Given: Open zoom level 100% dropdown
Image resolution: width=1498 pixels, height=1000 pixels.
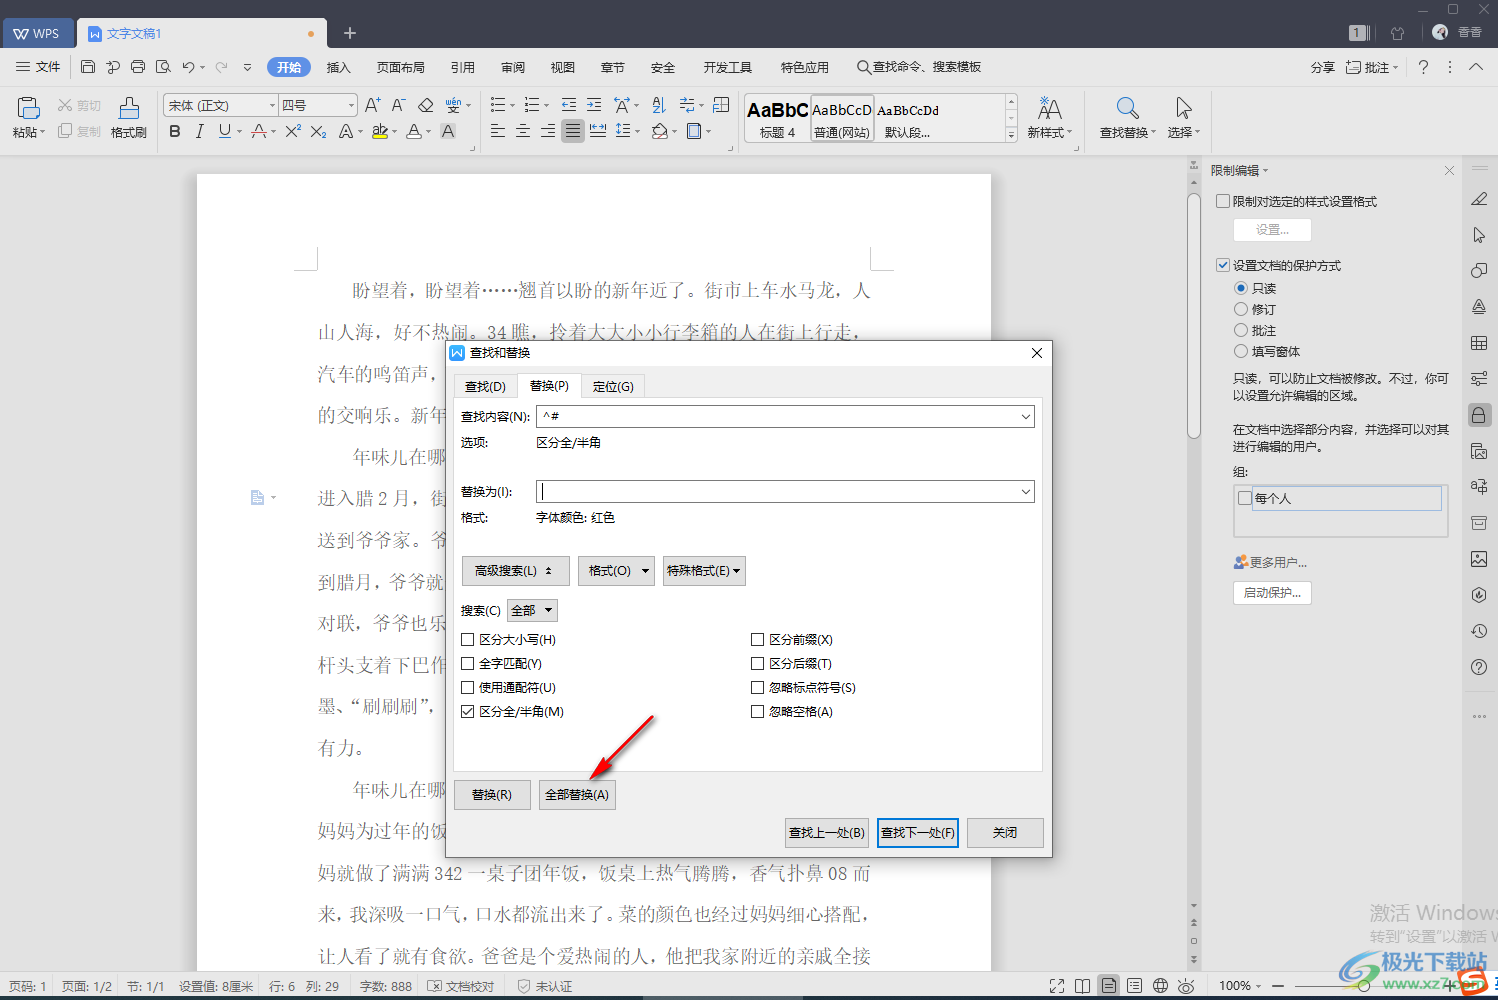Looking at the screenshot, I should (1240, 986).
